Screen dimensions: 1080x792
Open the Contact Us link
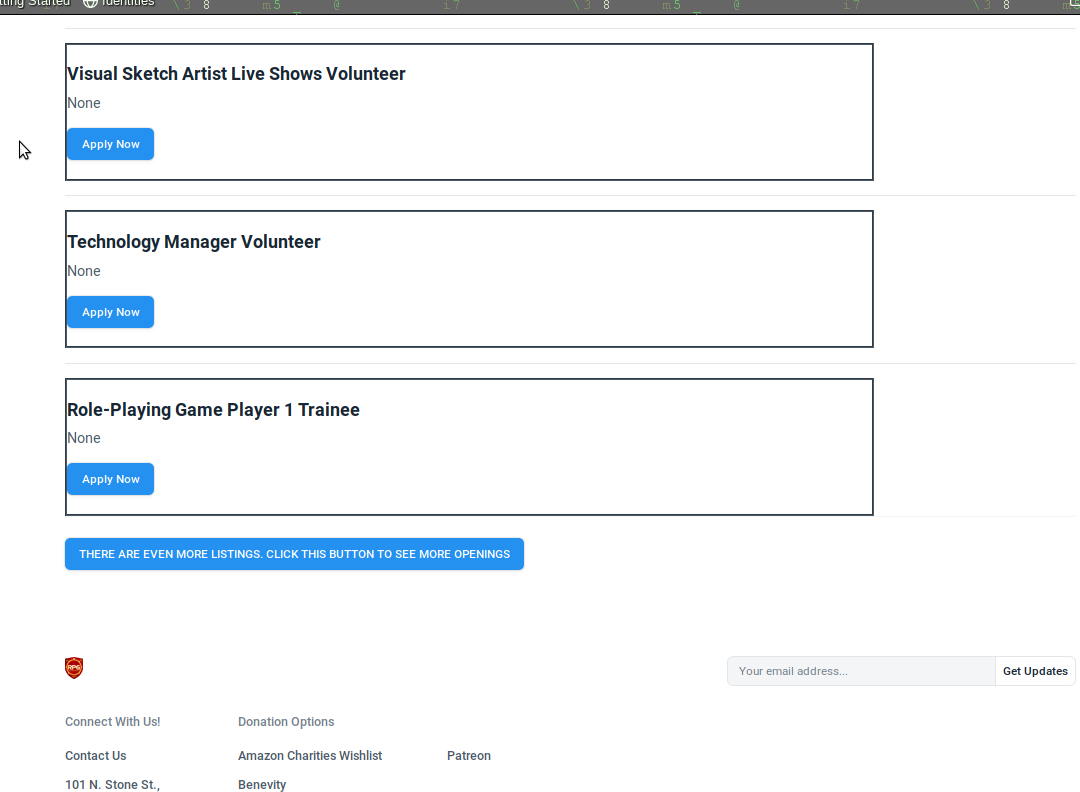(96, 756)
